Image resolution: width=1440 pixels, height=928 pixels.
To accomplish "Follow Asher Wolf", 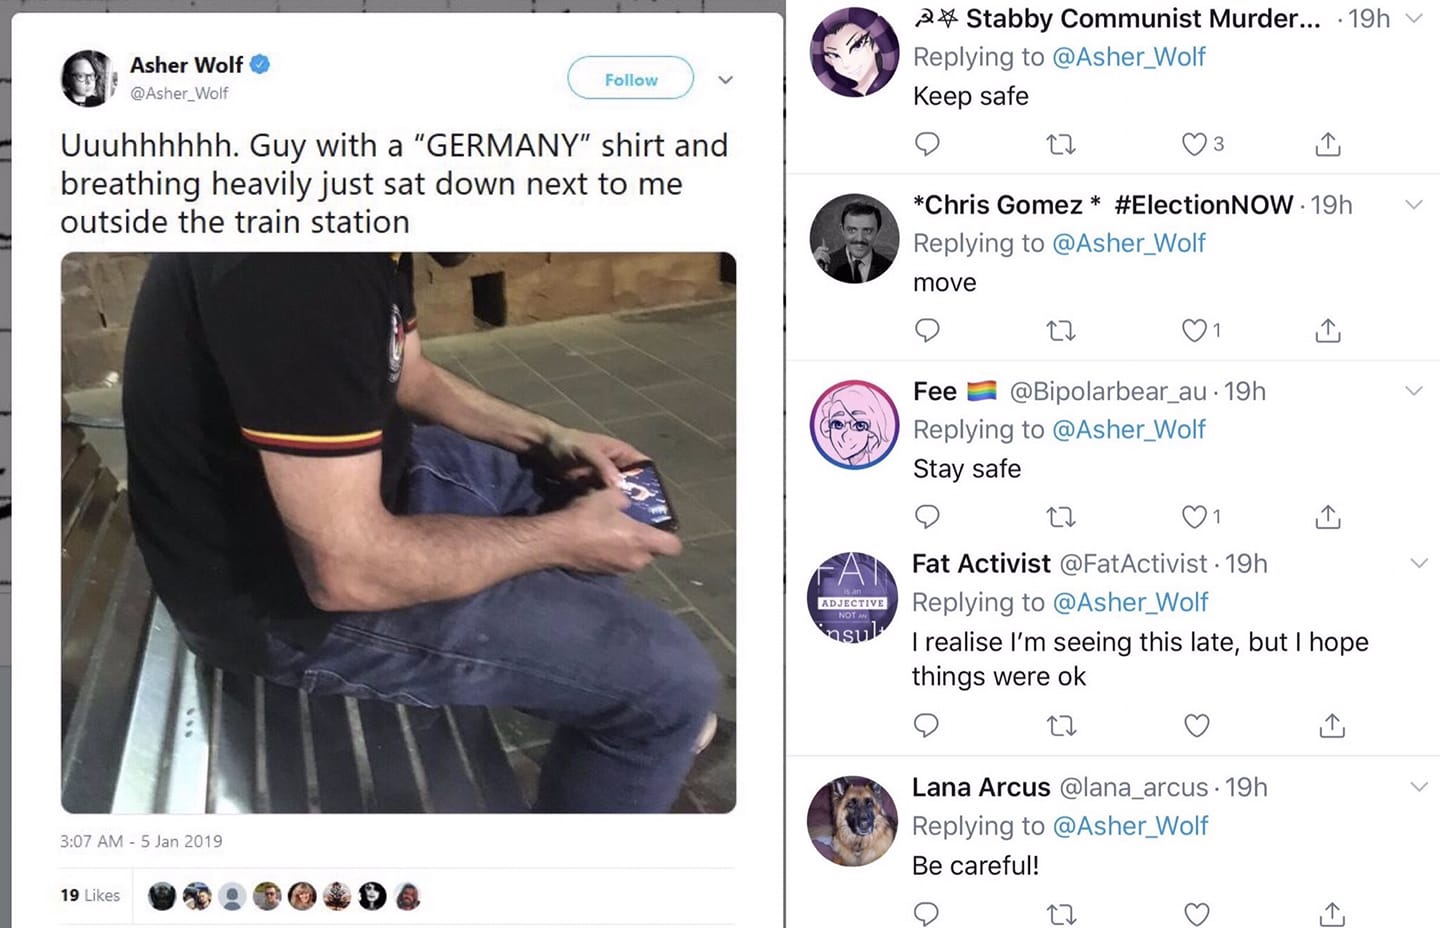I will point(631,79).
